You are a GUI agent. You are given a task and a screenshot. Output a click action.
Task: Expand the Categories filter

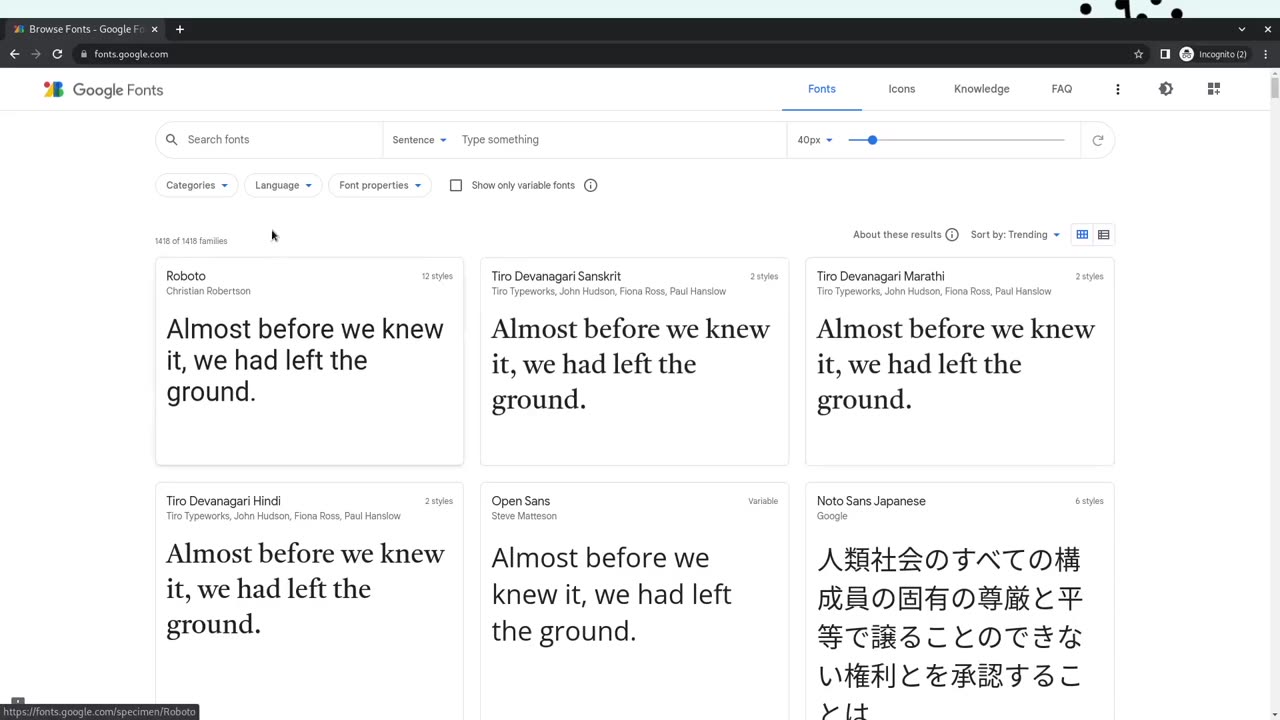[x=196, y=185]
